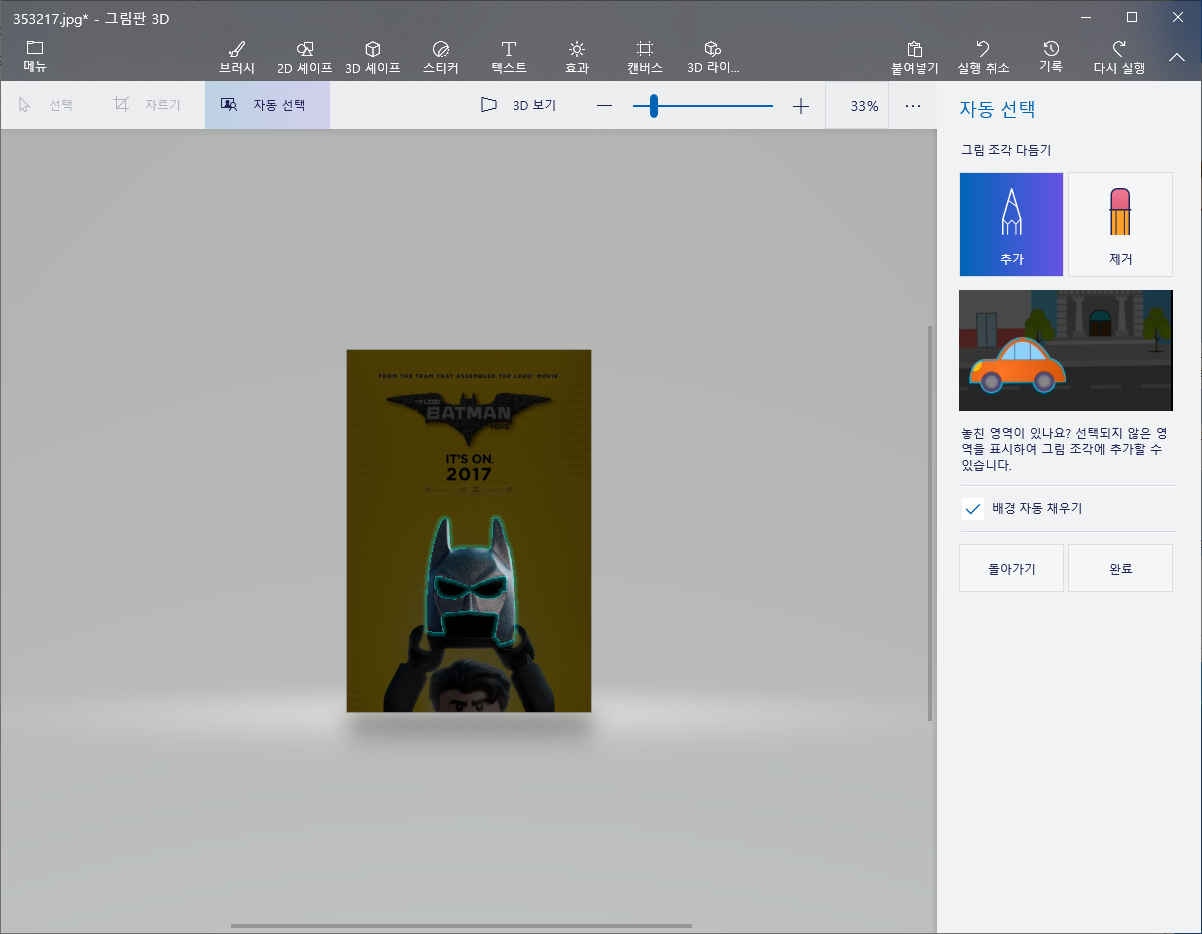Viewport: 1202px width, 934px height.
Task: Uncheck 배경 자동 채우기 checkbox
Action: pyautogui.click(x=972, y=508)
